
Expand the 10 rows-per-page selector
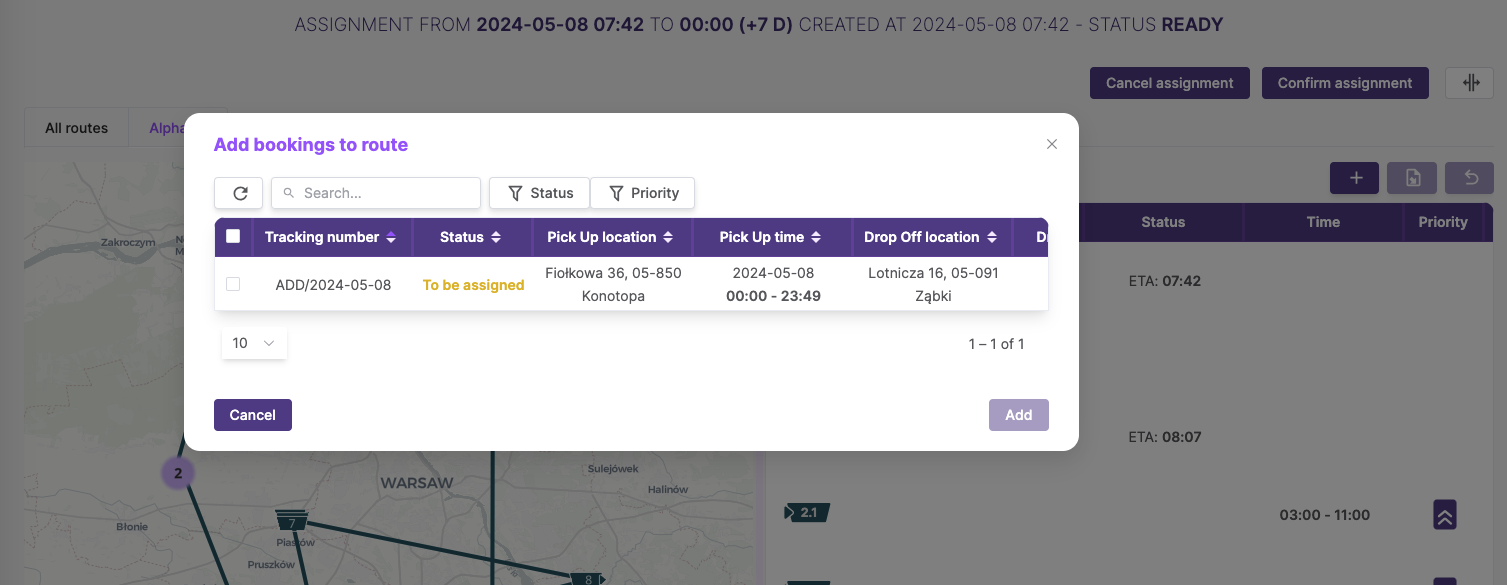(x=254, y=343)
